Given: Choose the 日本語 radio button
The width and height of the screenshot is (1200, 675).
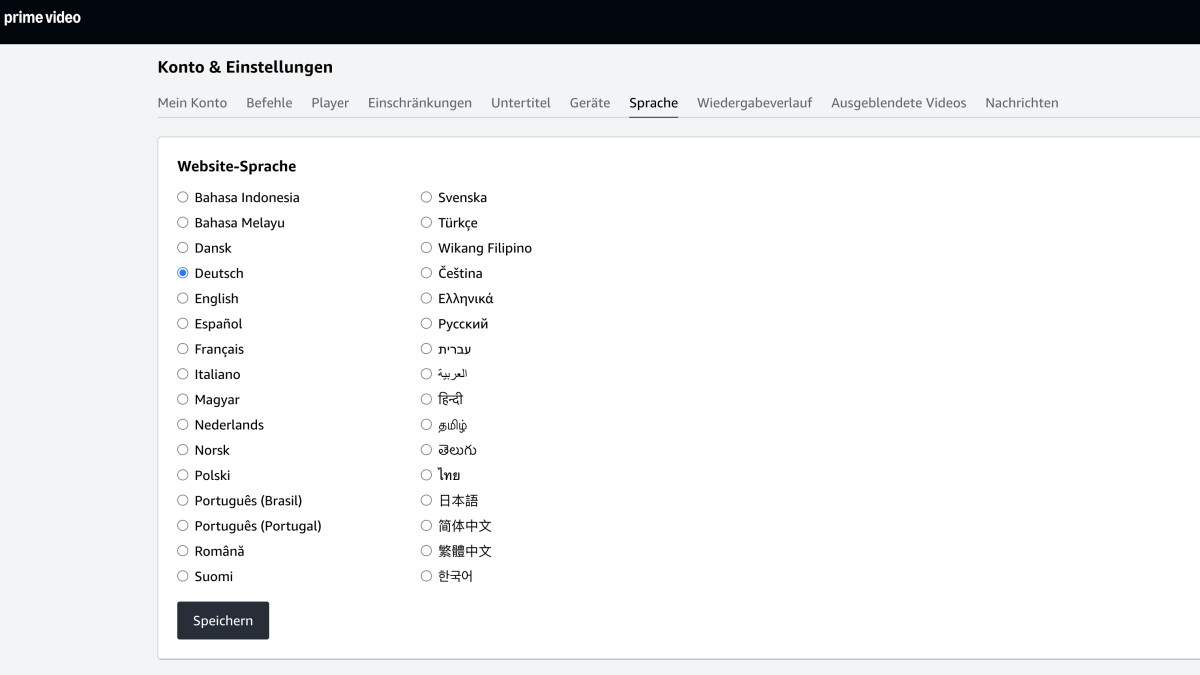Looking at the screenshot, I should [426, 500].
